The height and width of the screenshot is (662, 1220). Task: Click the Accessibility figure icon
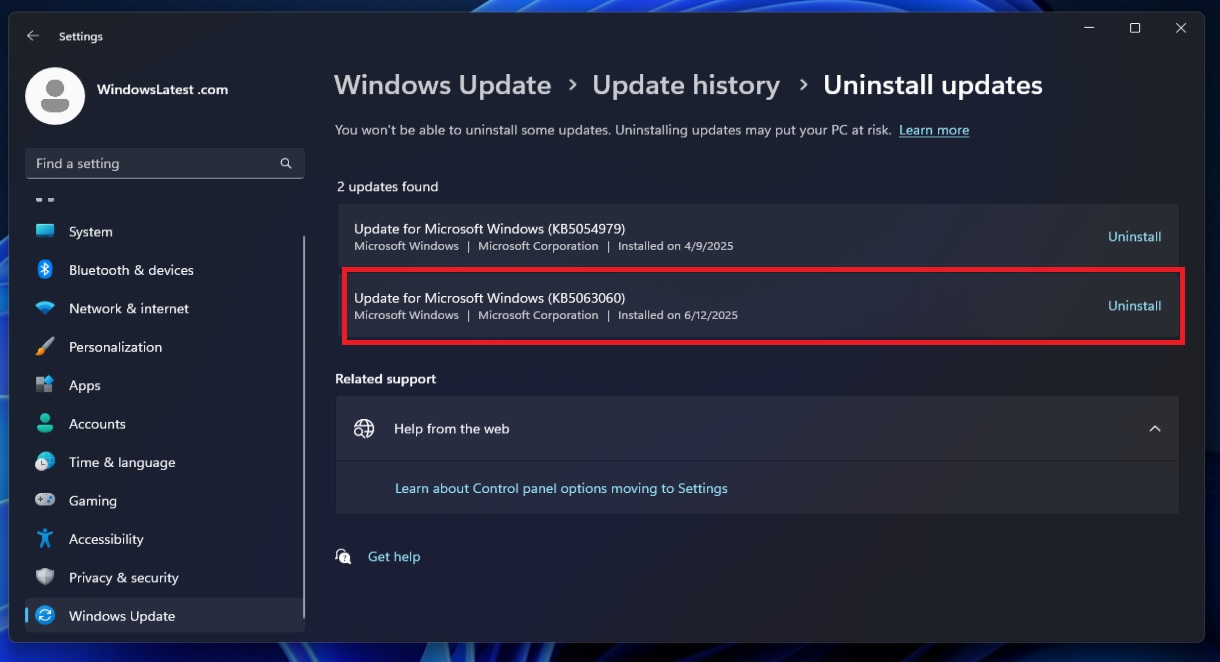(x=45, y=539)
